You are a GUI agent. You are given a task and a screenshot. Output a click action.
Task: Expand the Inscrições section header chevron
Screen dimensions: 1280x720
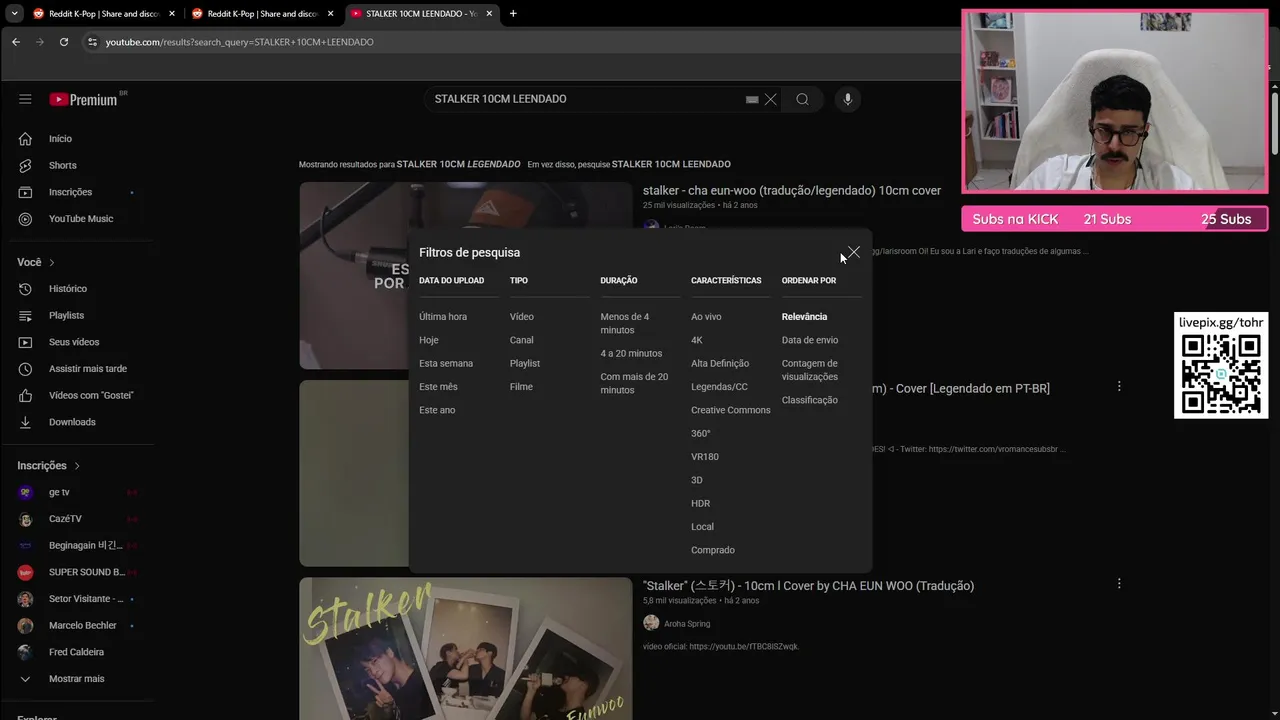(76, 466)
